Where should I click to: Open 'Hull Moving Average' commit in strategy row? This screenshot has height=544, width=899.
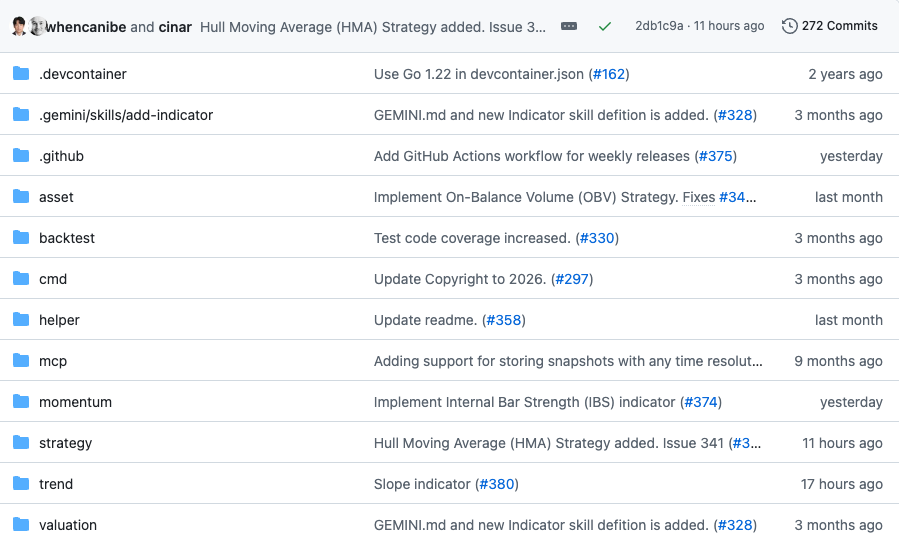tap(548, 443)
